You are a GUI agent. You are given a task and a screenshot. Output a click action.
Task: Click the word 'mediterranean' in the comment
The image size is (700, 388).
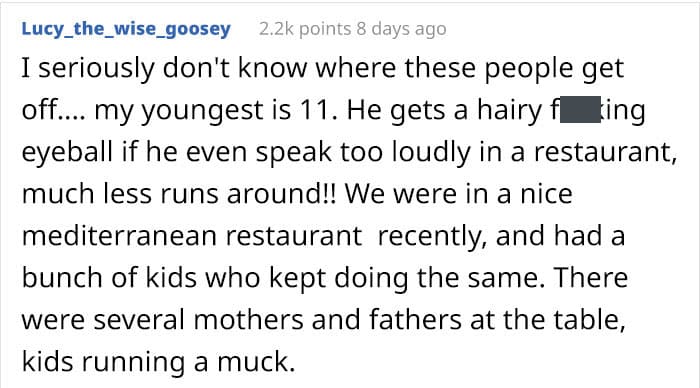point(119,235)
